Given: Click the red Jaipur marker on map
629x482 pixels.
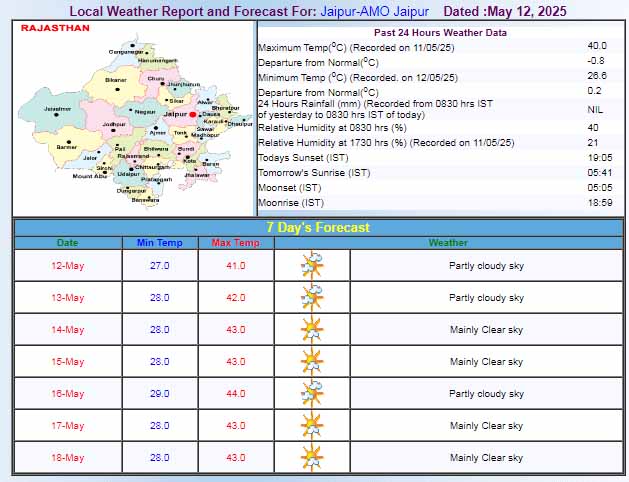Looking at the screenshot, I should click(x=193, y=115).
